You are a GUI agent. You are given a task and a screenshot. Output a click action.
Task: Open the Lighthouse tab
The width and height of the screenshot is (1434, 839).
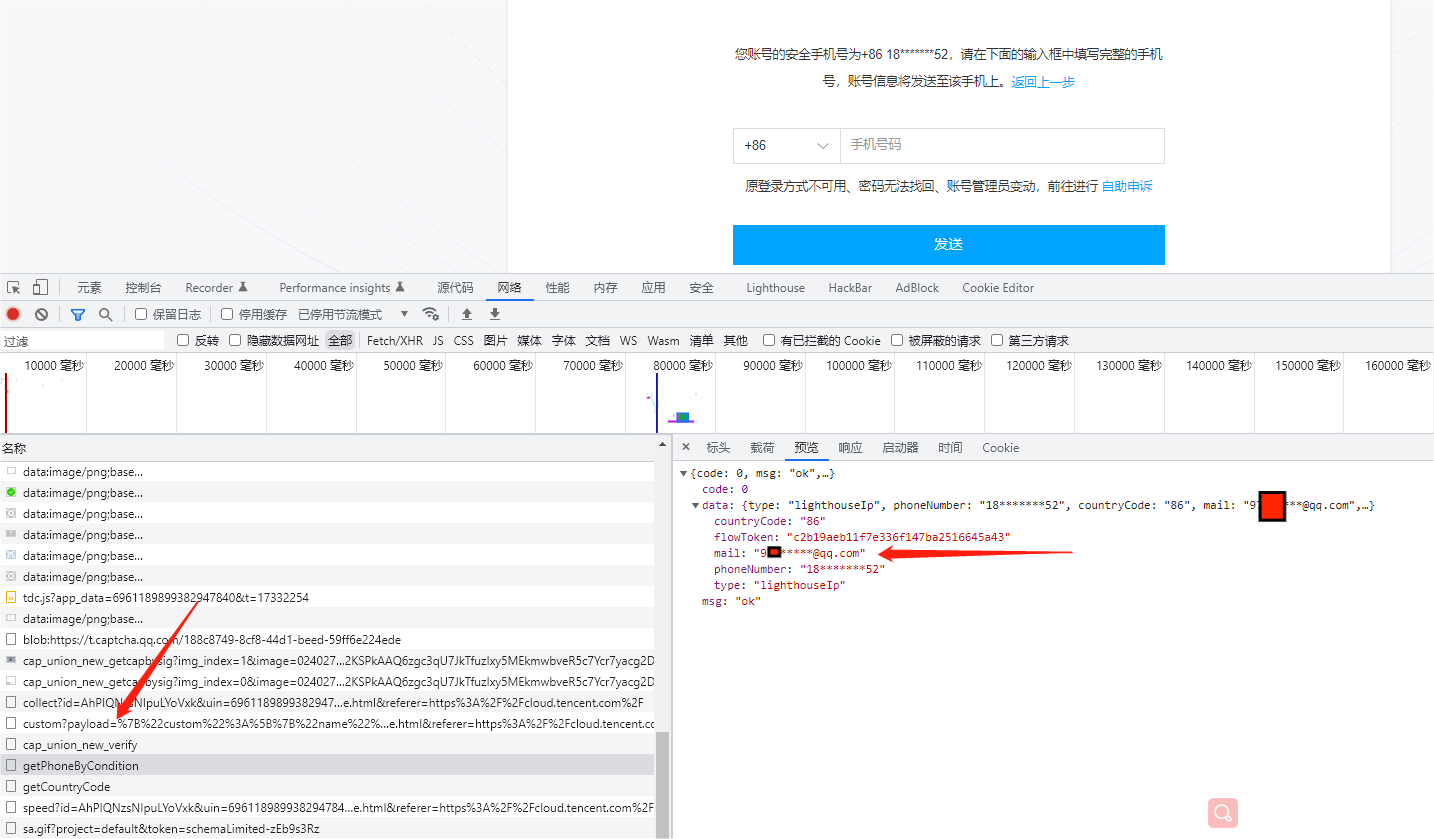pyautogui.click(x=775, y=288)
